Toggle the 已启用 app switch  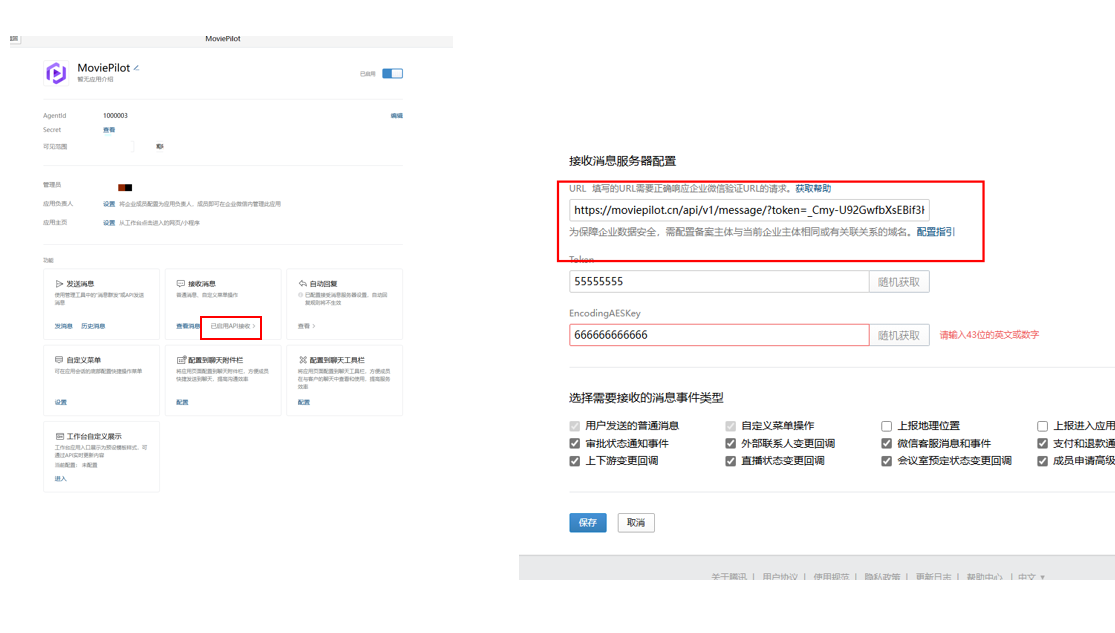click(x=393, y=73)
